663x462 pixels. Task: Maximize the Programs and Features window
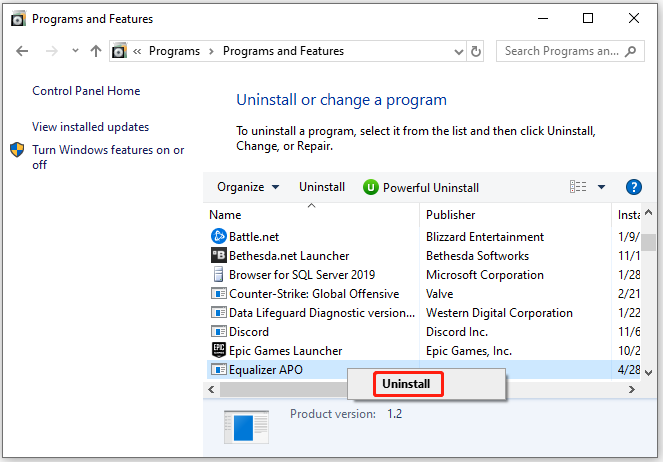pos(588,18)
